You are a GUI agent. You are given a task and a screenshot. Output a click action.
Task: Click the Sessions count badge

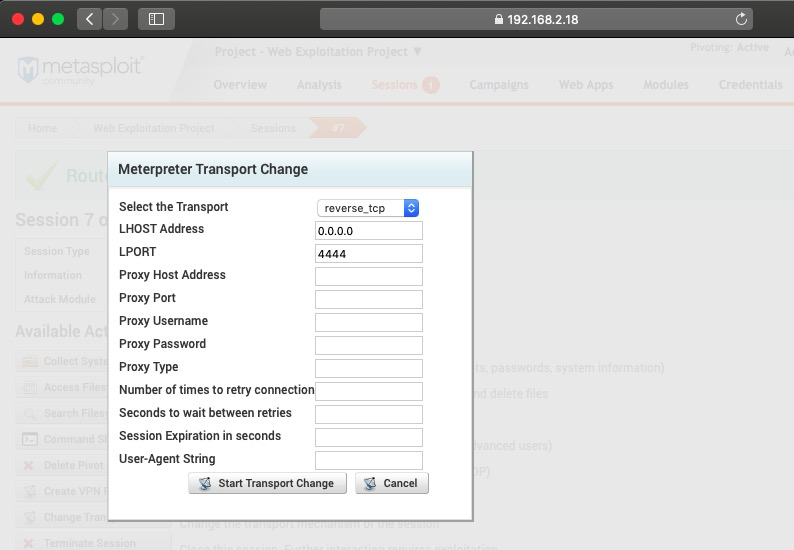[431, 85]
